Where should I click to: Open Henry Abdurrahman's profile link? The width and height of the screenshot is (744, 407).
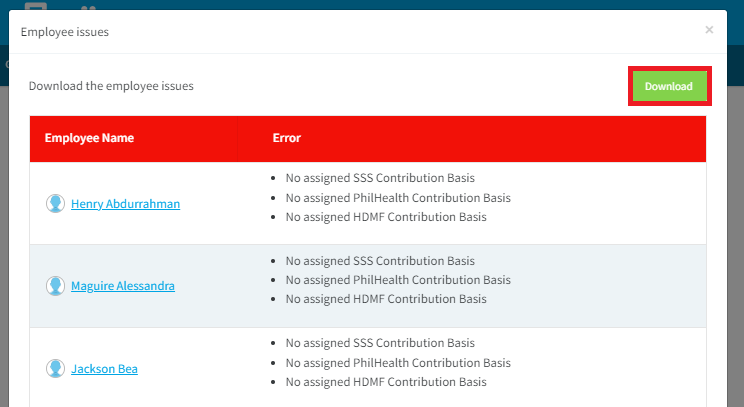point(125,204)
